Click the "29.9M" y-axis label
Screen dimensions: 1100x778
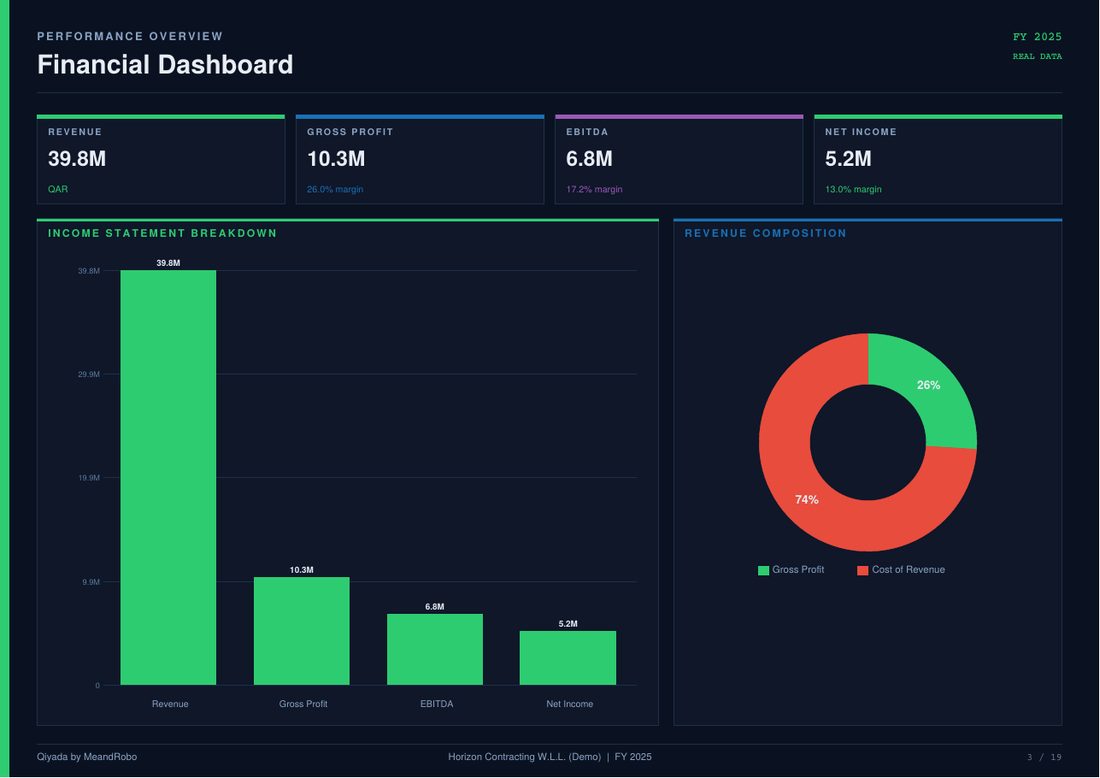click(x=89, y=375)
